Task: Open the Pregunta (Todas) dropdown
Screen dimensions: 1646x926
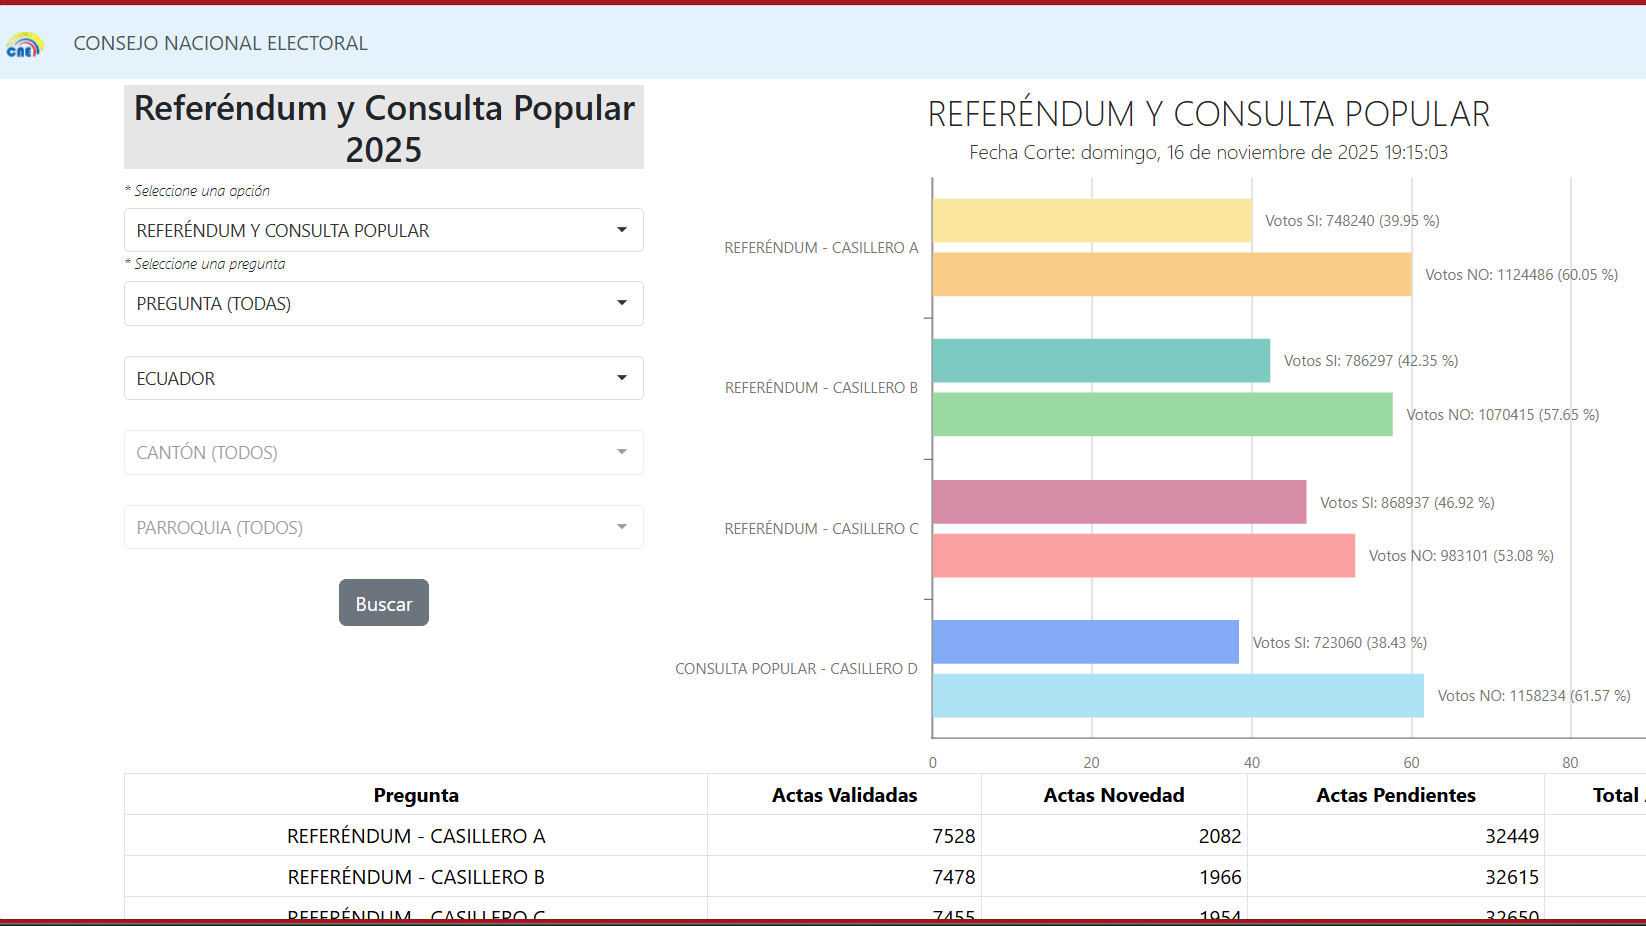Action: [383, 303]
